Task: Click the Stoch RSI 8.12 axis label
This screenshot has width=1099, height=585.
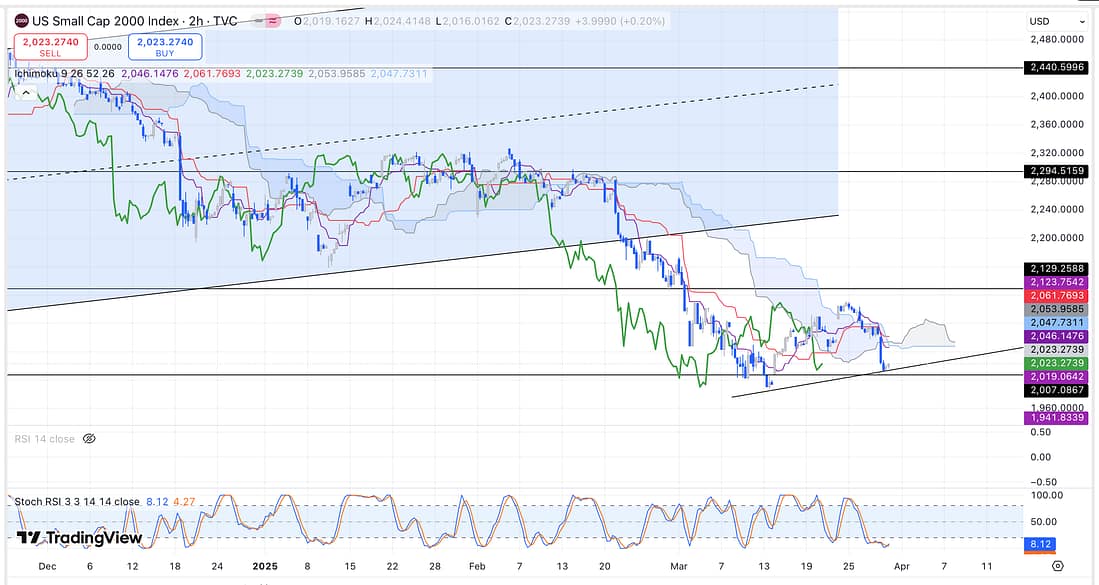Action: tap(1042, 543)
